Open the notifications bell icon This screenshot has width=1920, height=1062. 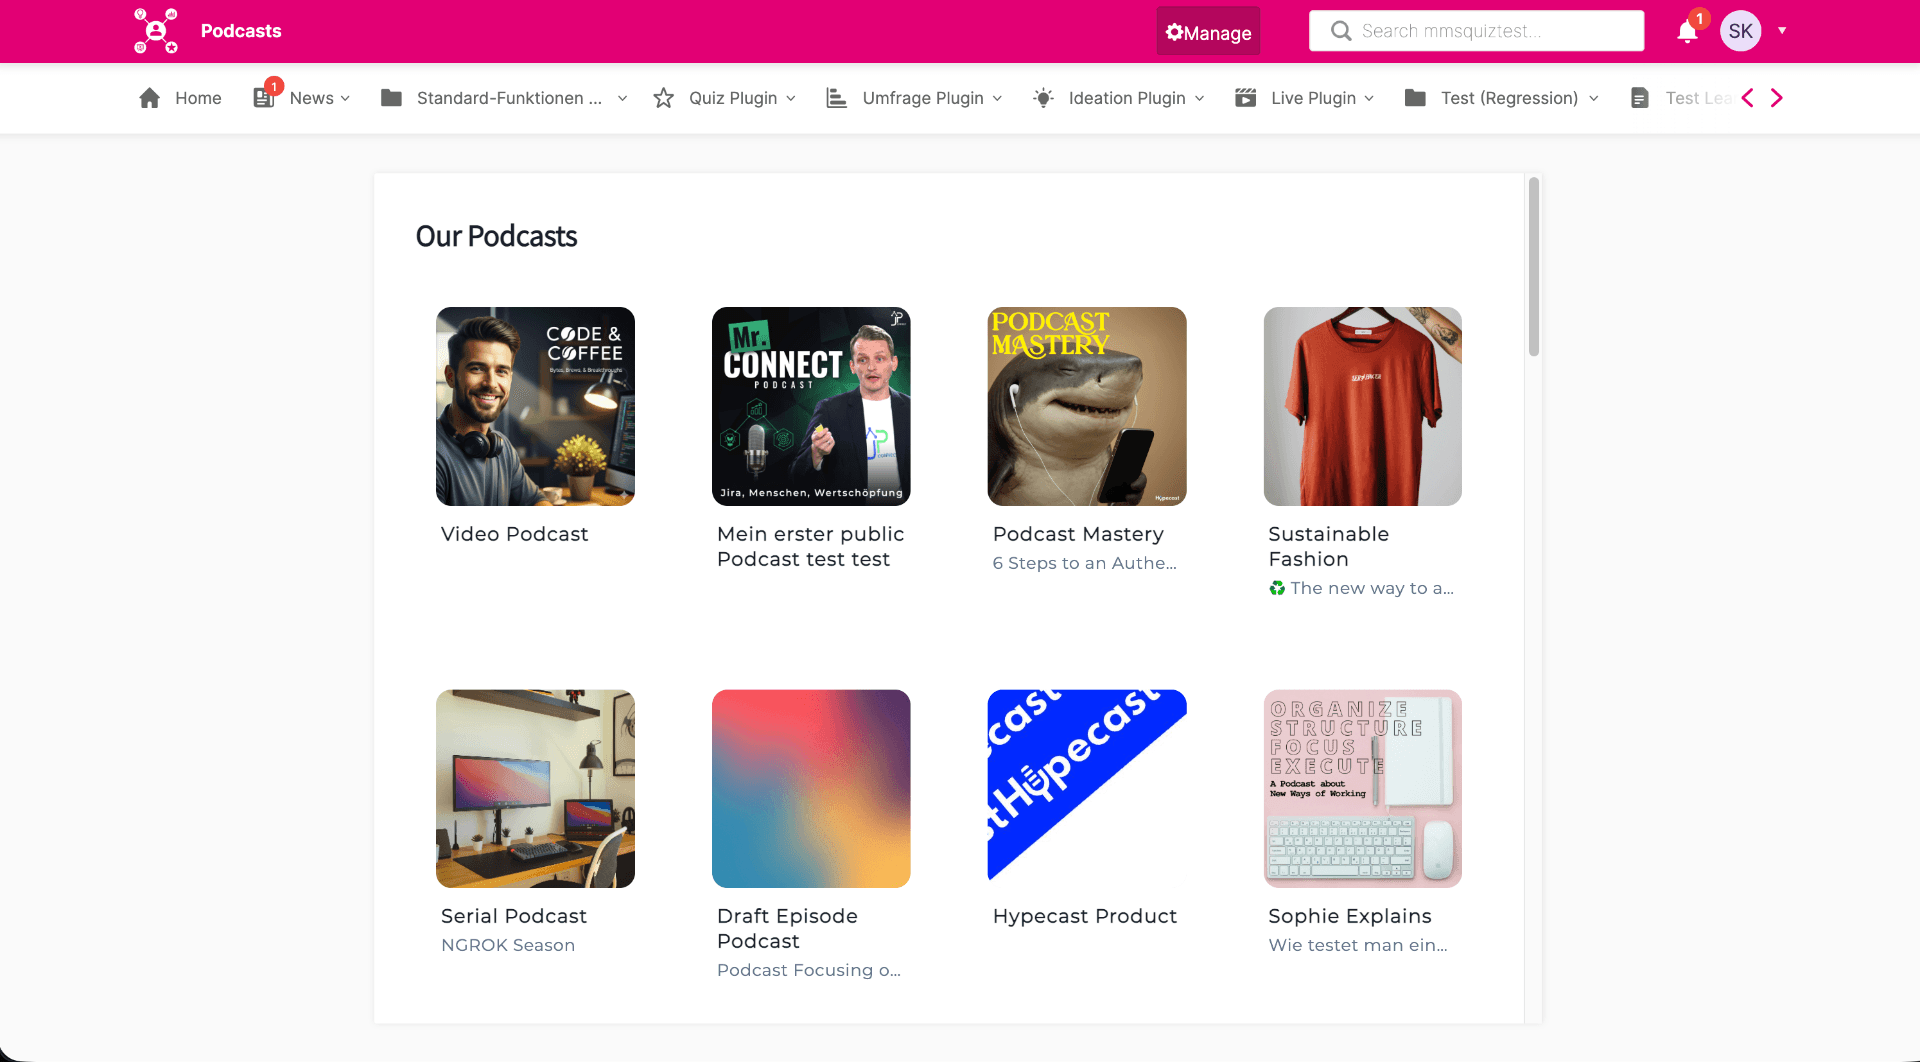[x=1688, y=32]
